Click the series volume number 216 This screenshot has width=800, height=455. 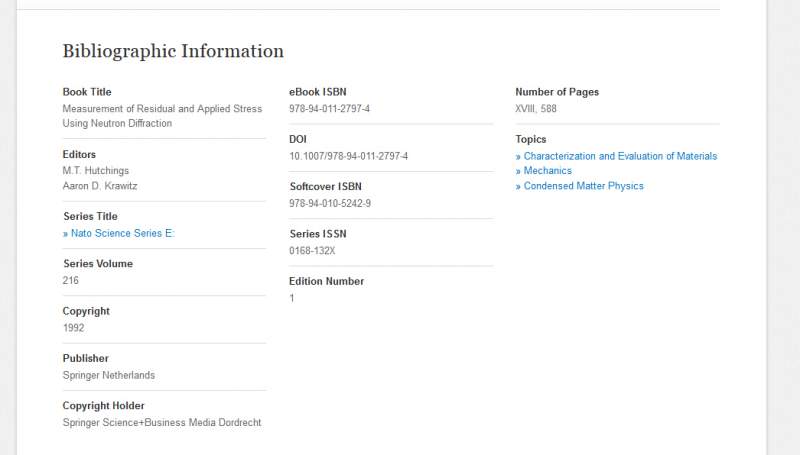pos(71,281)
